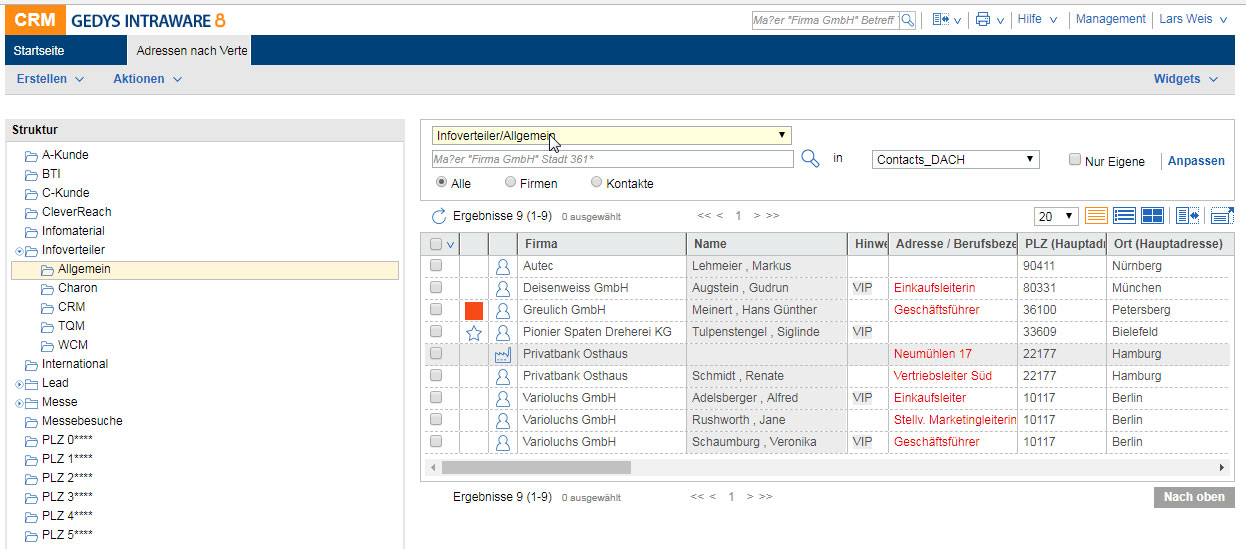Refresh results with the circular arrow icon
The image size is (1246, 549).
click(x=439, y=216)
